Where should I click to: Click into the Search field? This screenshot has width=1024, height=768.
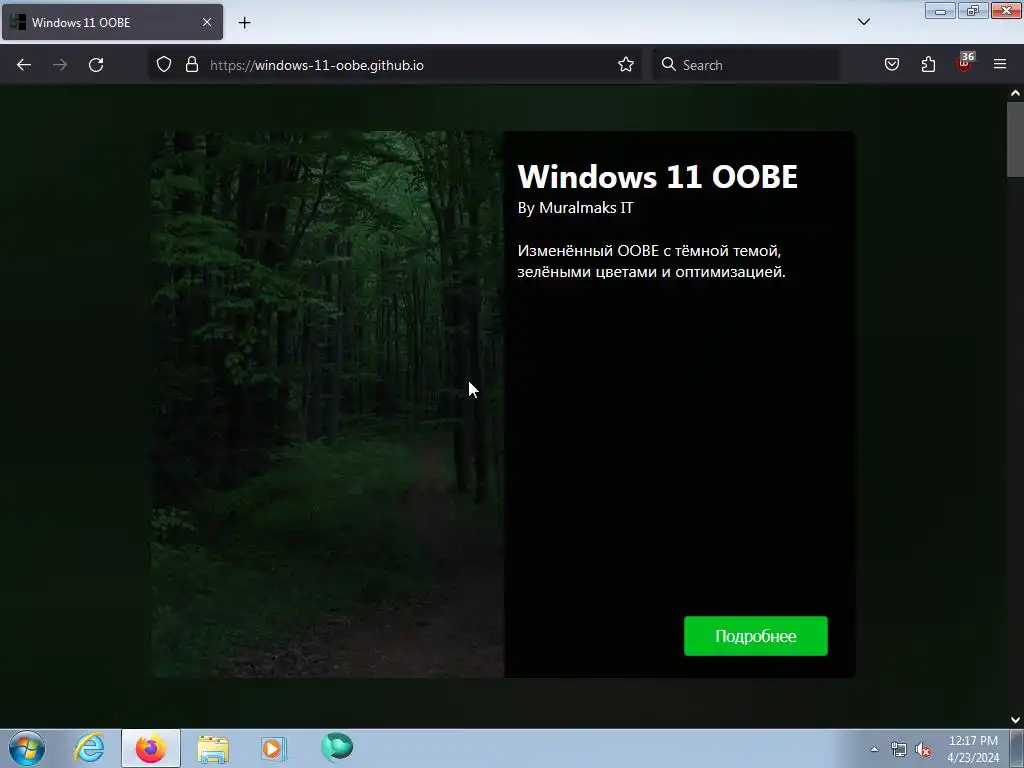coord(746,65)
